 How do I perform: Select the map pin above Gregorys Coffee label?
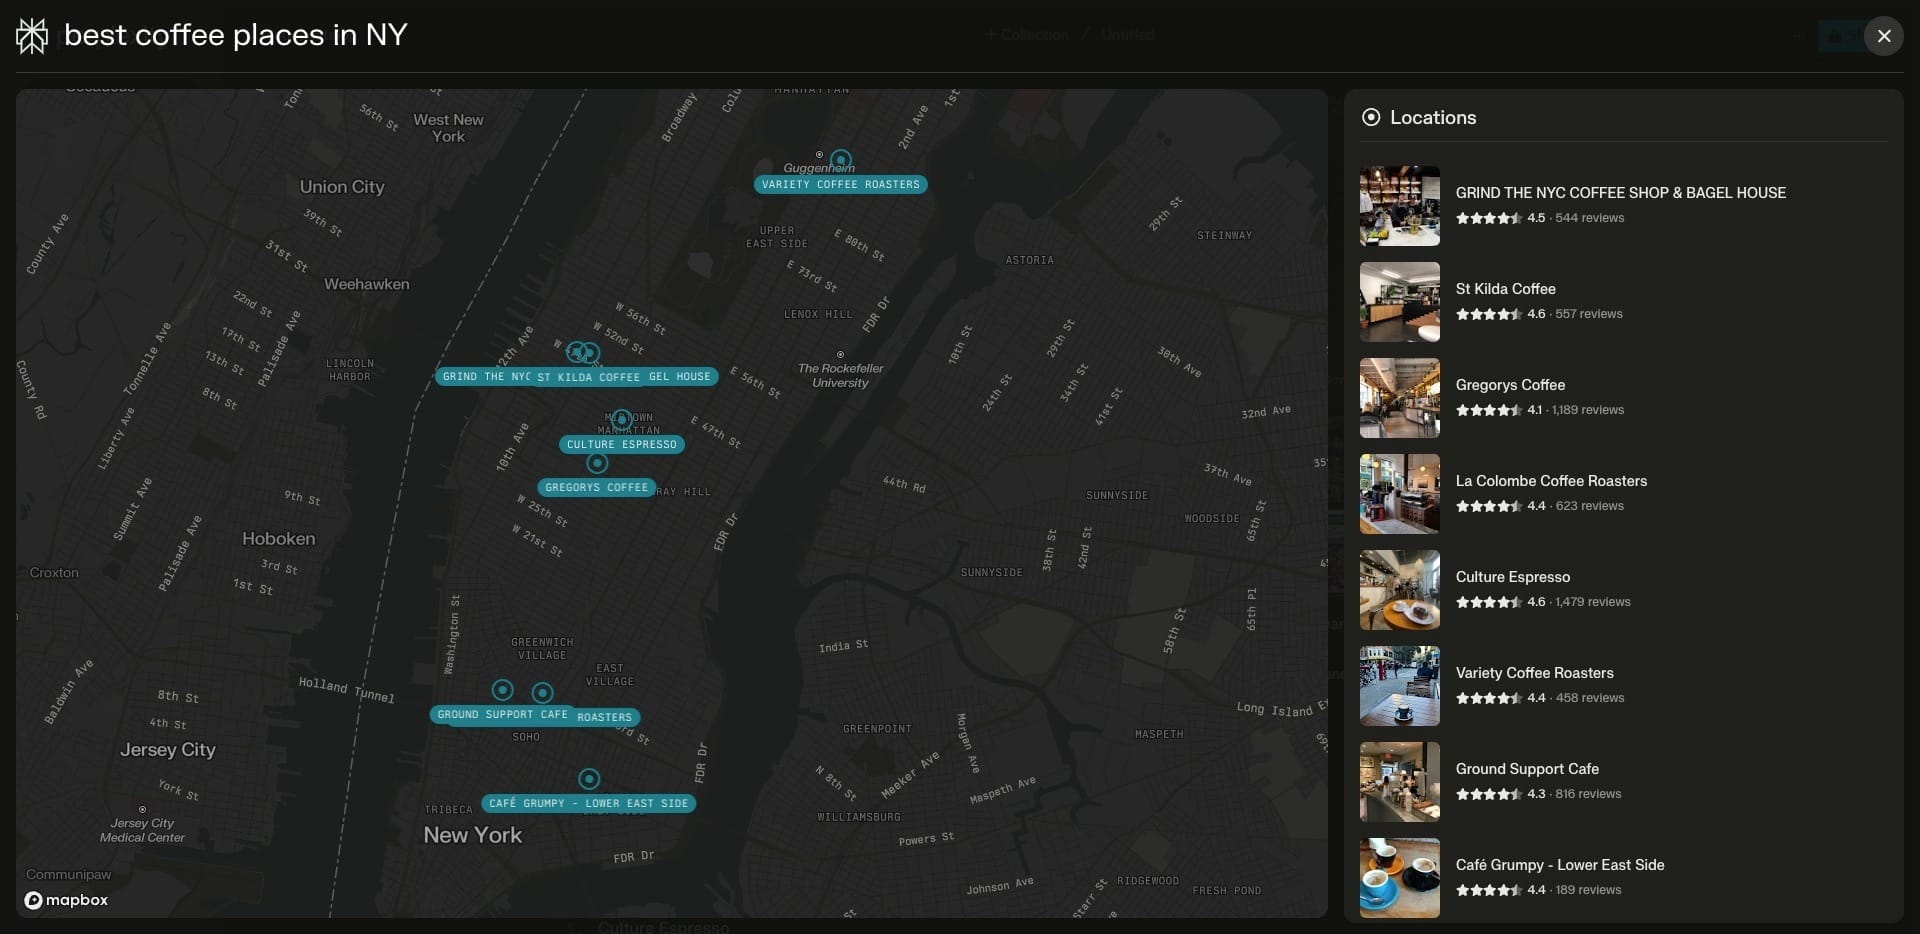(x=597, y=463)
